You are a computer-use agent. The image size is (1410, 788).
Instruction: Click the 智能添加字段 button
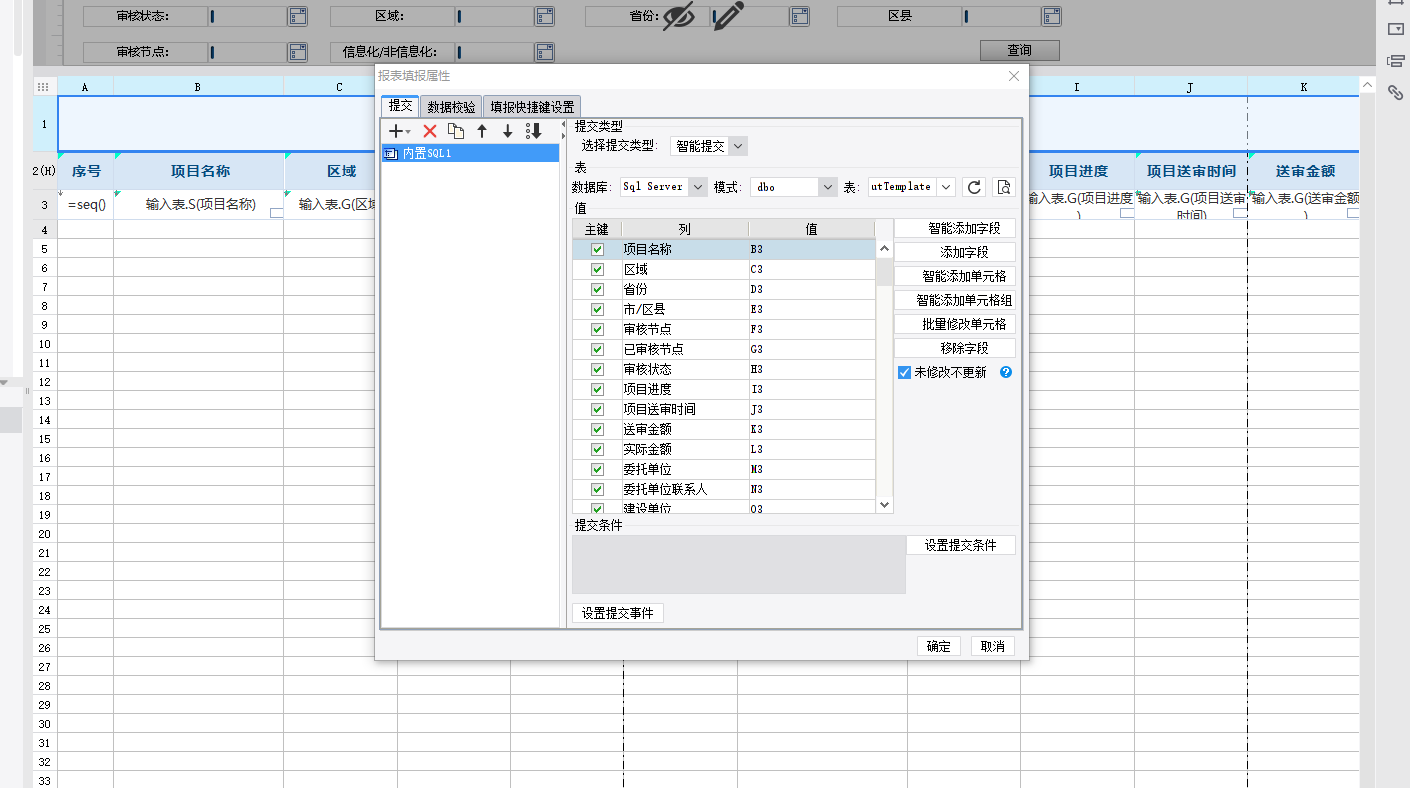pyautogui.click(x=955, y=228)
